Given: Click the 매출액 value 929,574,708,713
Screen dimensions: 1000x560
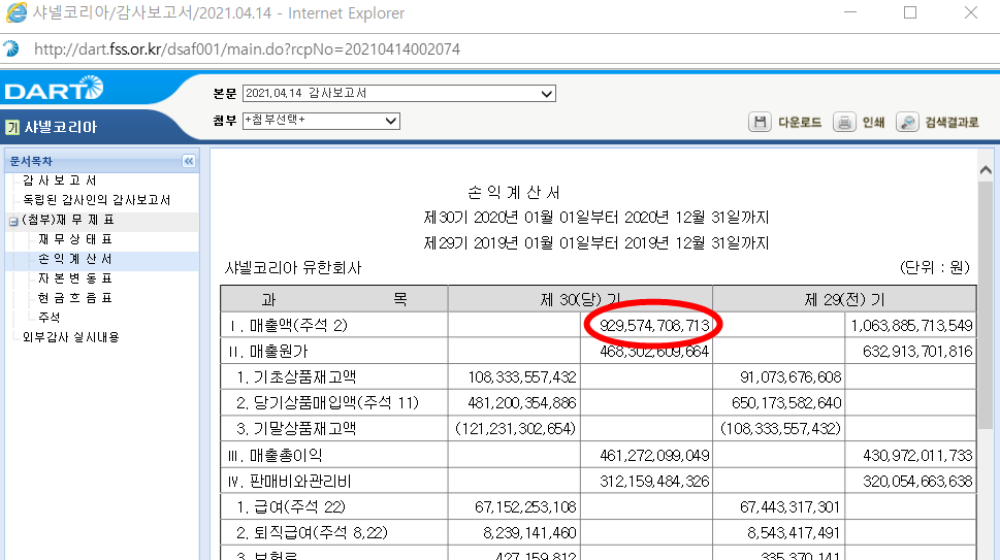Looking at the screenshot, I should pos(654,326).
